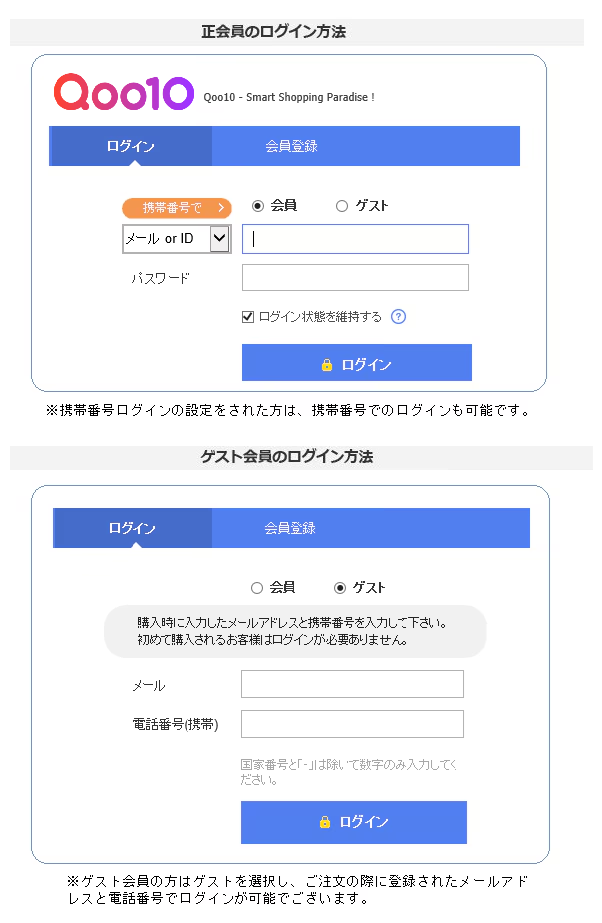Toggle the ログイン状態を維持する checkbox
The width and height of the screenshot is (602, 923).
coord(248,317)
